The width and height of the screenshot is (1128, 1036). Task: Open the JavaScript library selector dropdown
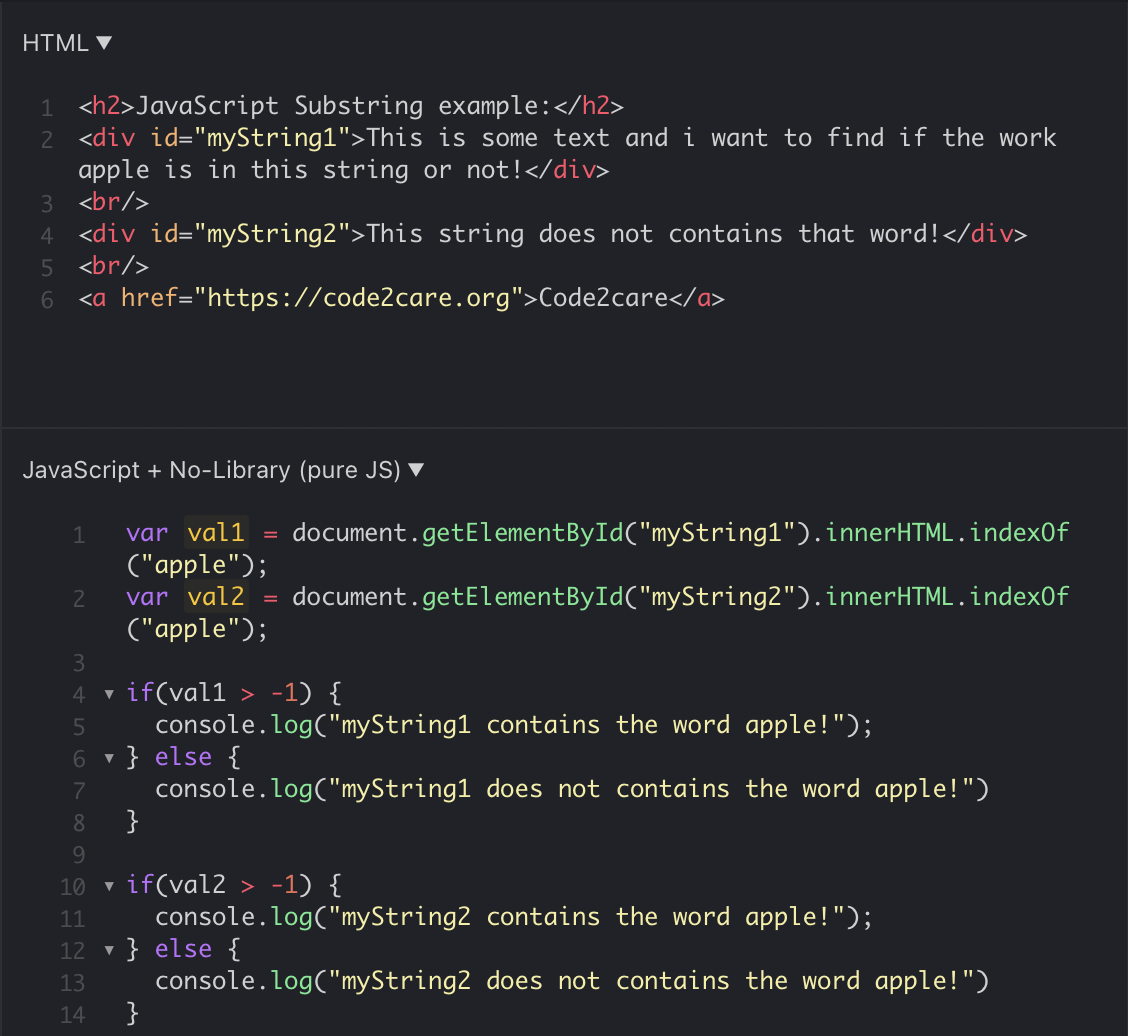417,469
